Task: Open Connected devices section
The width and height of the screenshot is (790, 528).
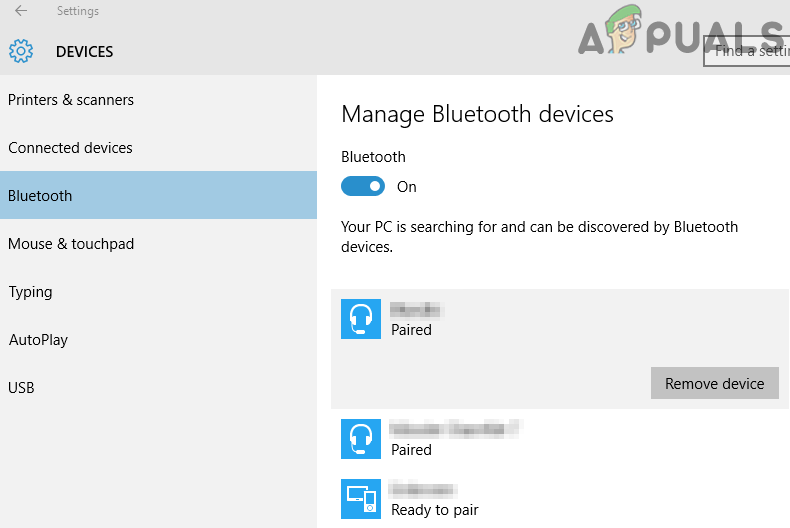Action: coord(70,148)
